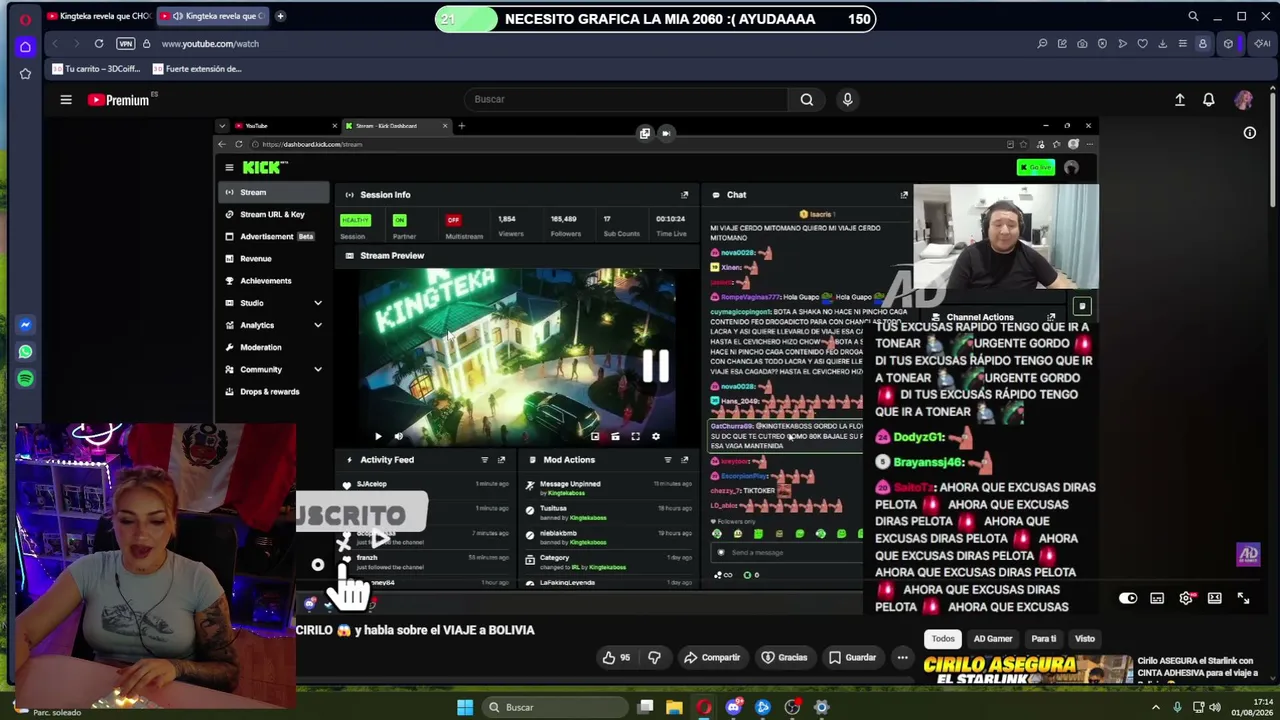Open the browser downloads icon
This screenshot has height=720, width=1280.
pyautogui.click(x=1162, y=44)
